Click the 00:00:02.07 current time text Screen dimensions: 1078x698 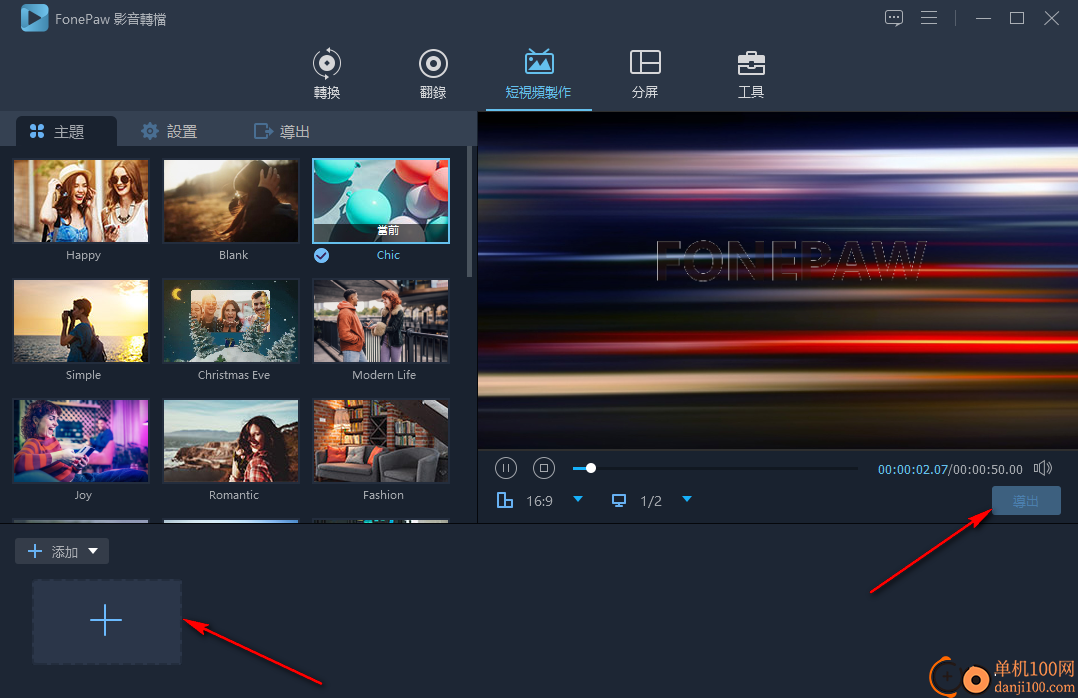click(912, 470)
